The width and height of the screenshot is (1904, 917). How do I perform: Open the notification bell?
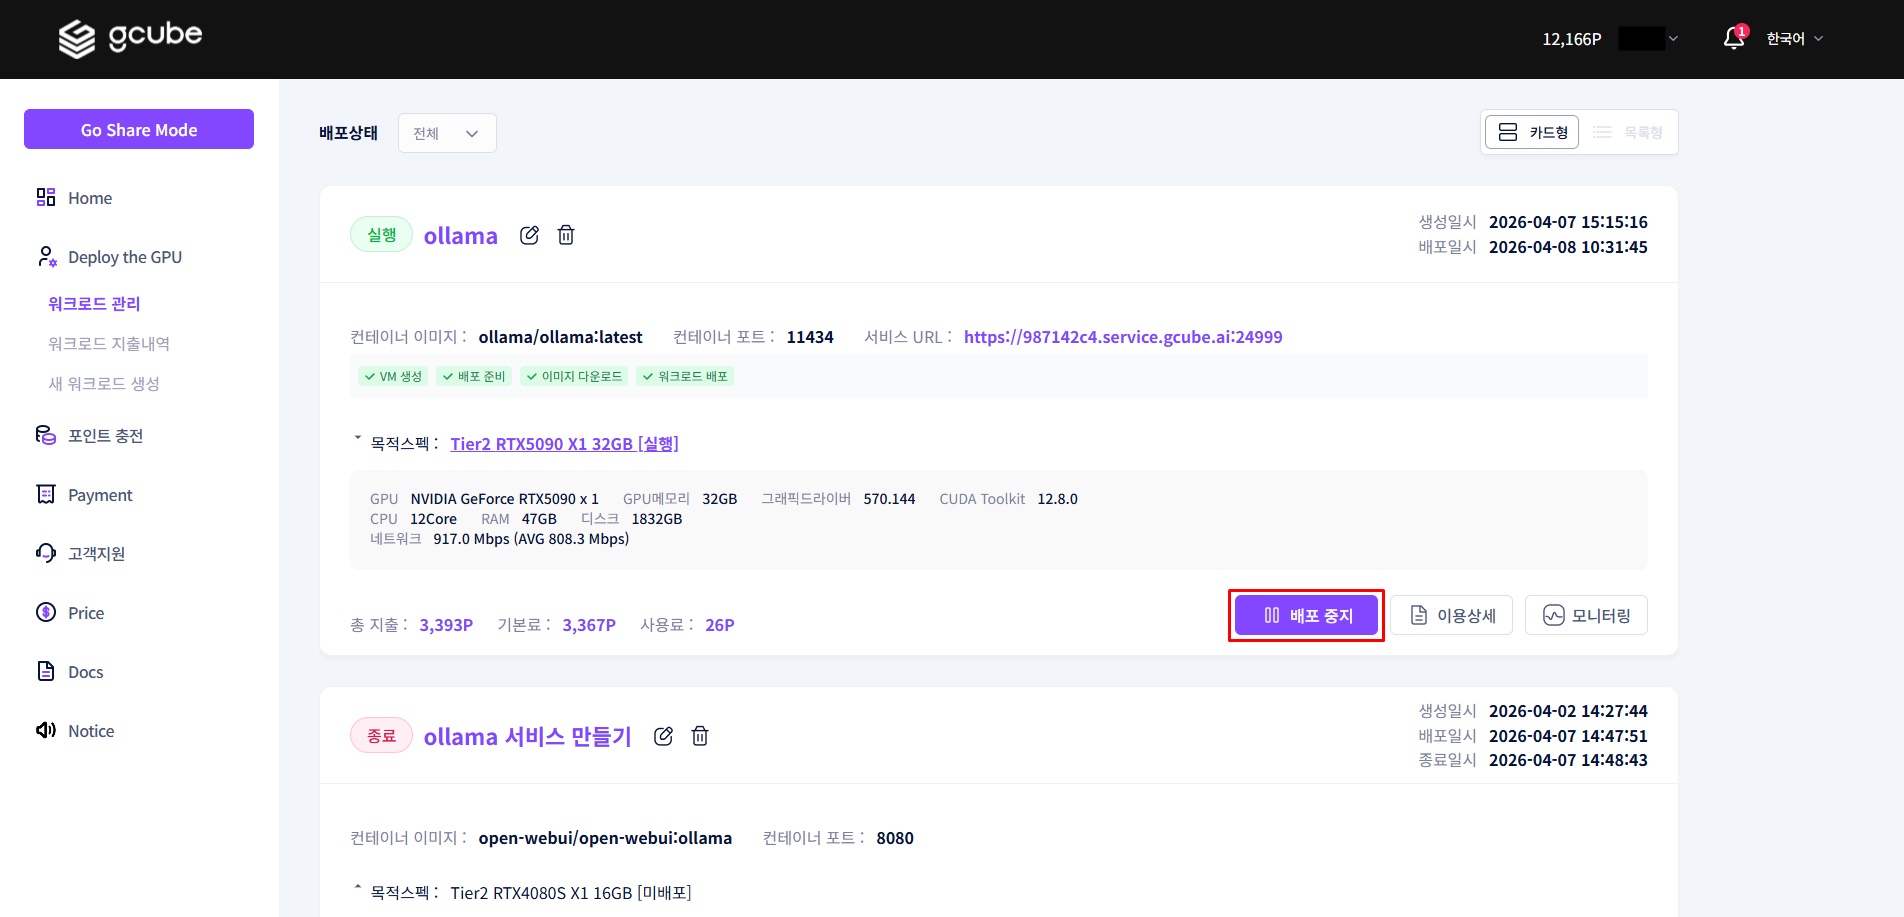point(1735,38)
